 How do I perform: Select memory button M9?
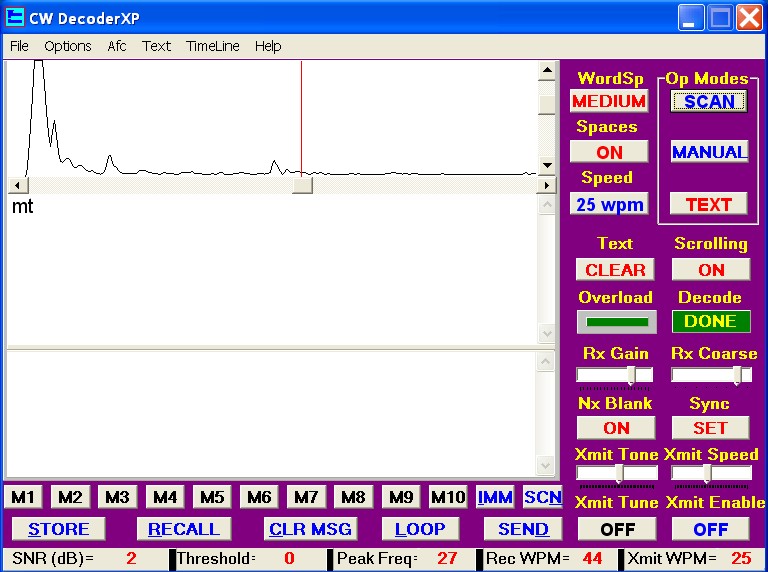pyautogui.click(x=401, y=497)
